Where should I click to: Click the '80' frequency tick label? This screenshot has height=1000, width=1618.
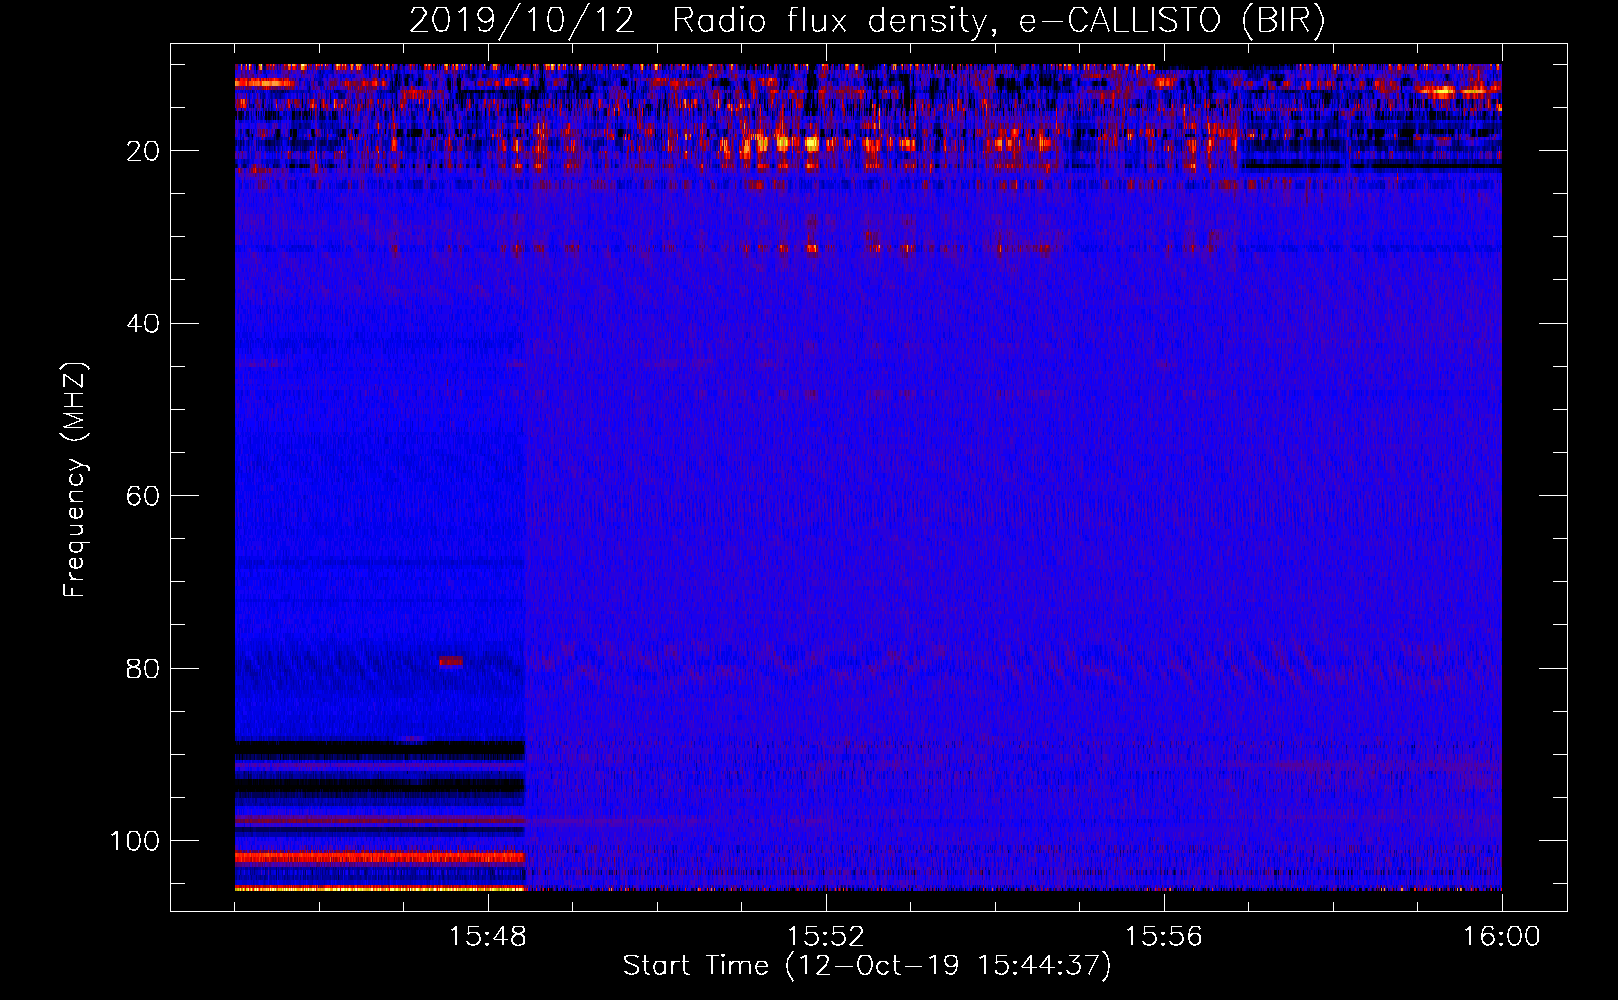click(143, 668)
